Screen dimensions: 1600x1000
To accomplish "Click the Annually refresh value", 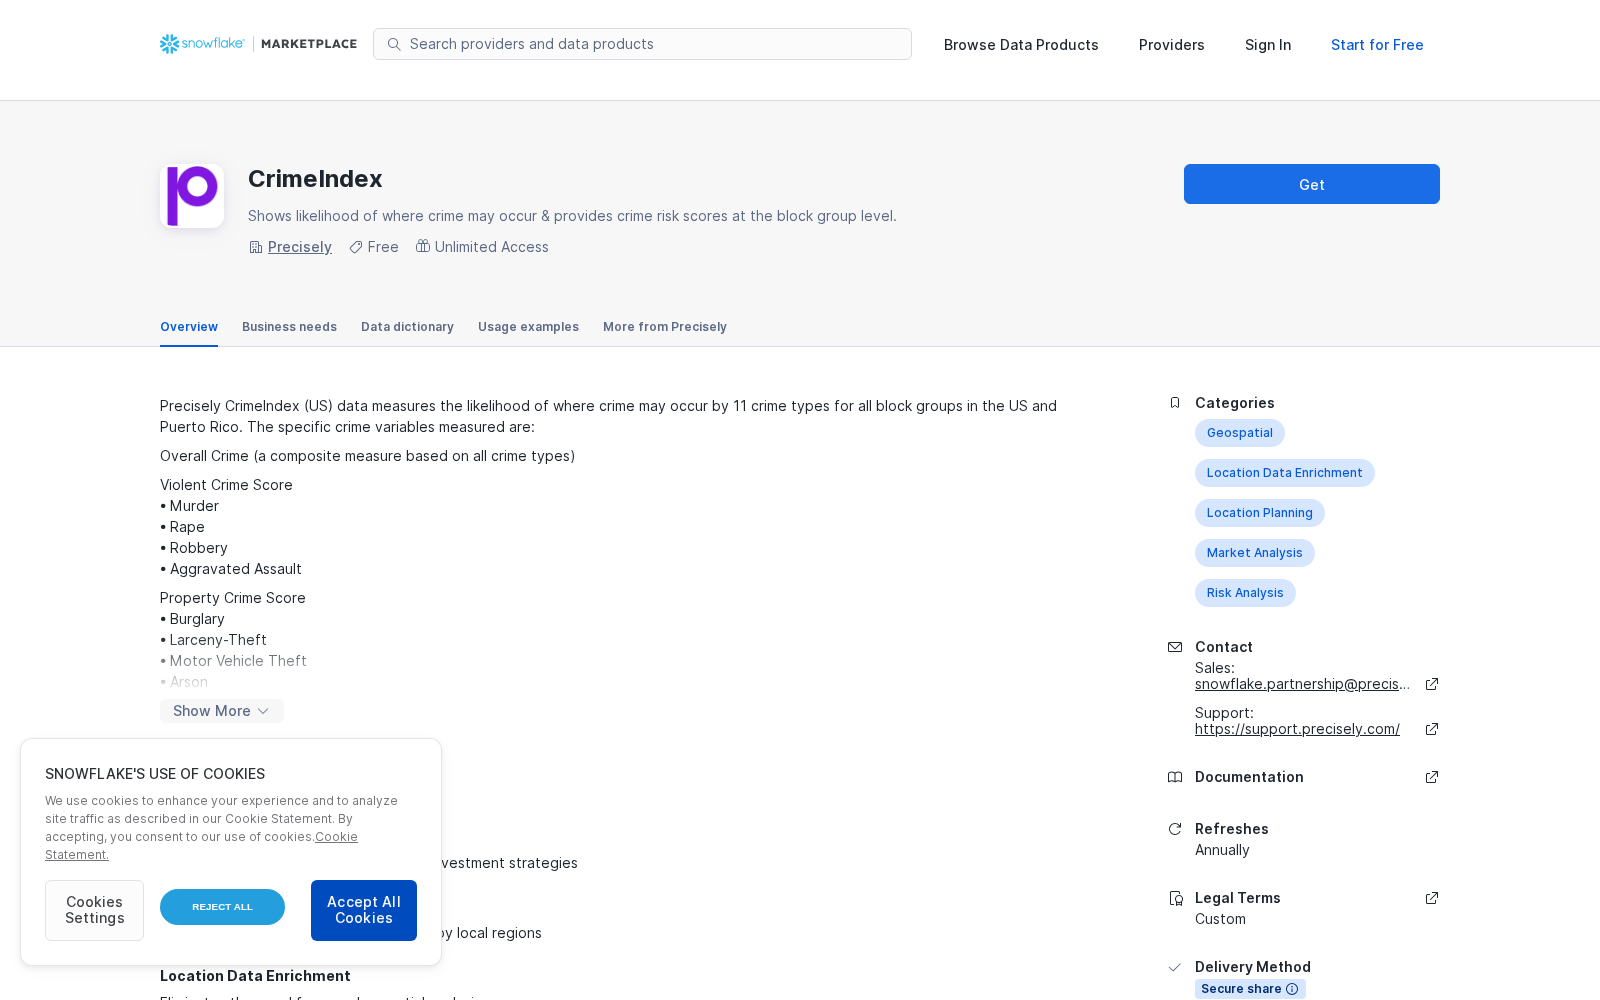I will click(x=1222, y=850).
